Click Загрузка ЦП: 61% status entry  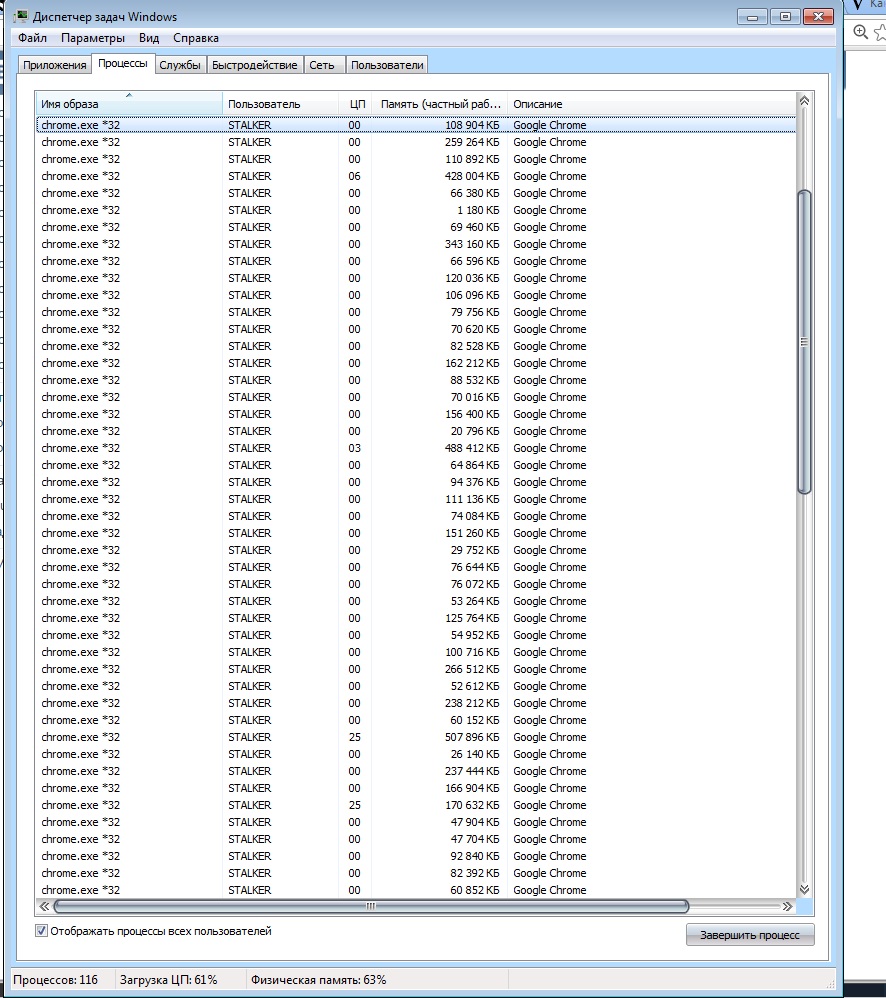pos(169,980)
